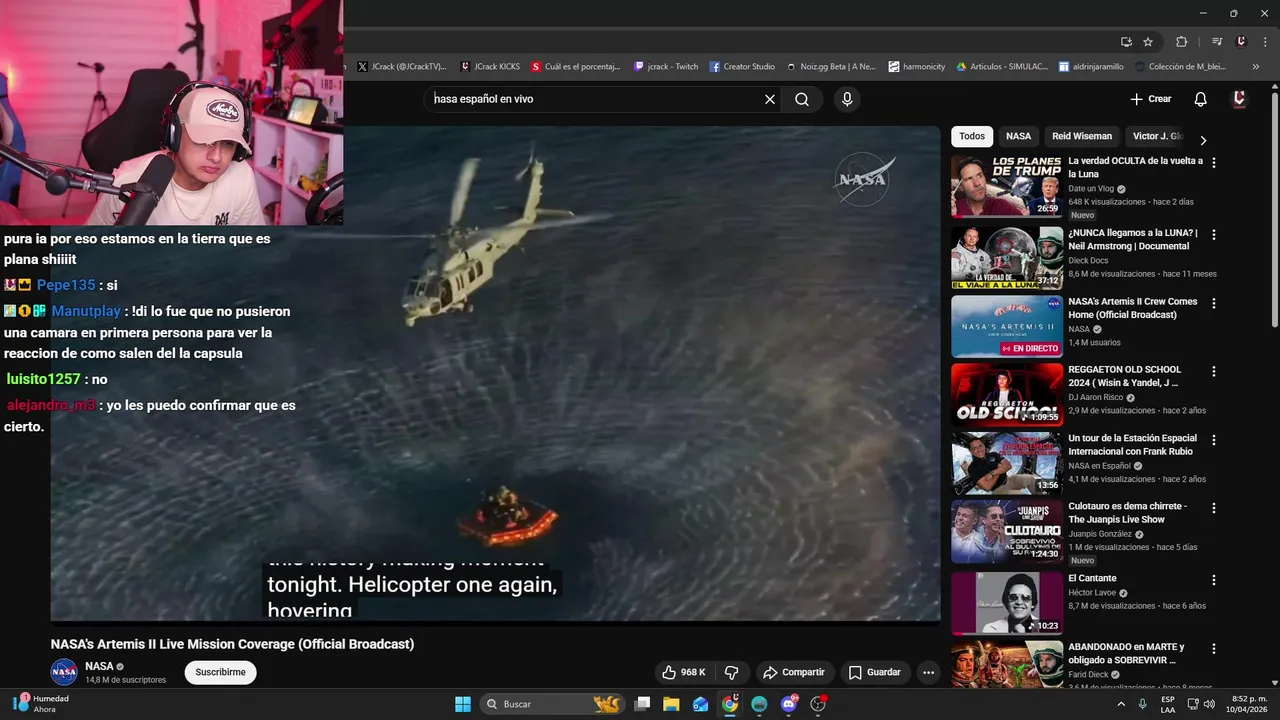The height and width of the screenshot is (720, 1280).
Task: Click the Crear button
Action: [x=1150, y=99]
